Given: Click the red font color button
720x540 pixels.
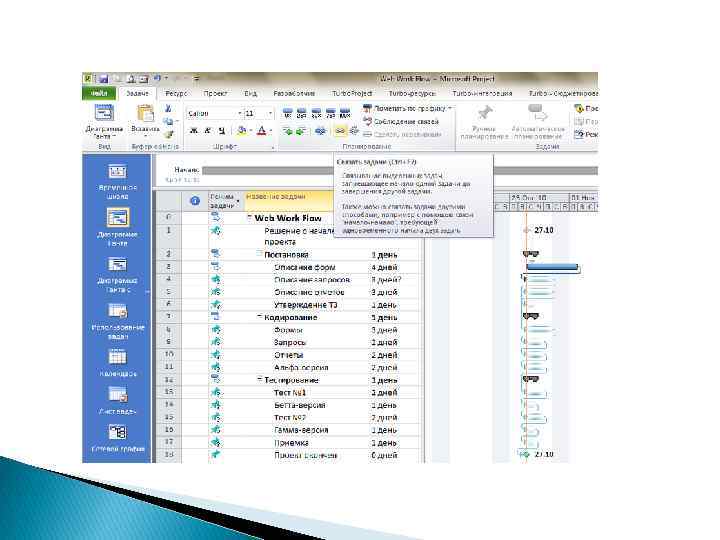Looking at the screenshot, I should [x=261, y=131].
